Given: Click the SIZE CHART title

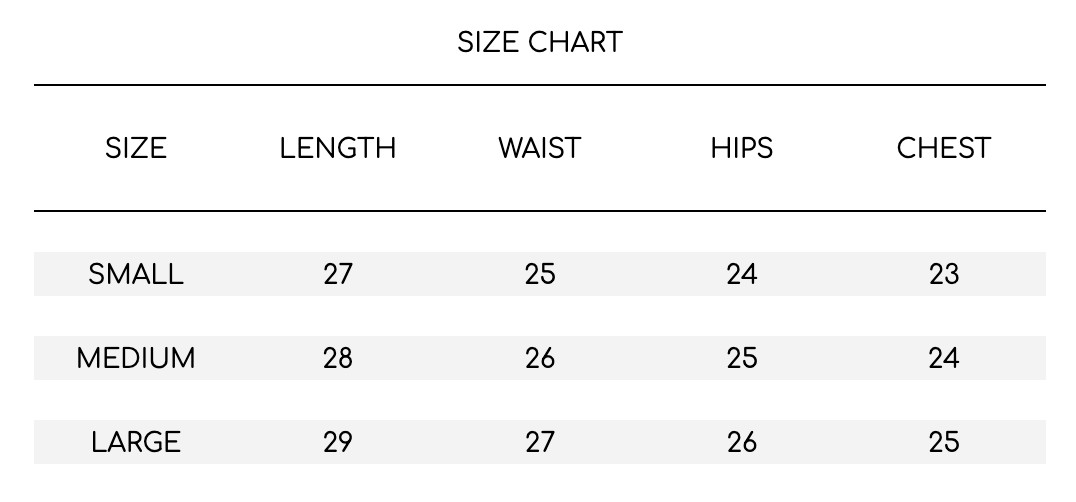Looking at the screenshot, I should tap(539, 43).
